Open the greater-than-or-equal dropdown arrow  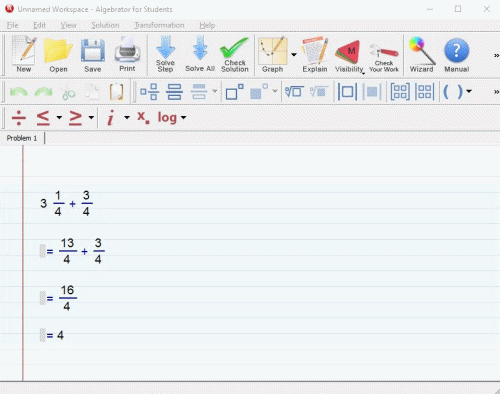point(91,117)
